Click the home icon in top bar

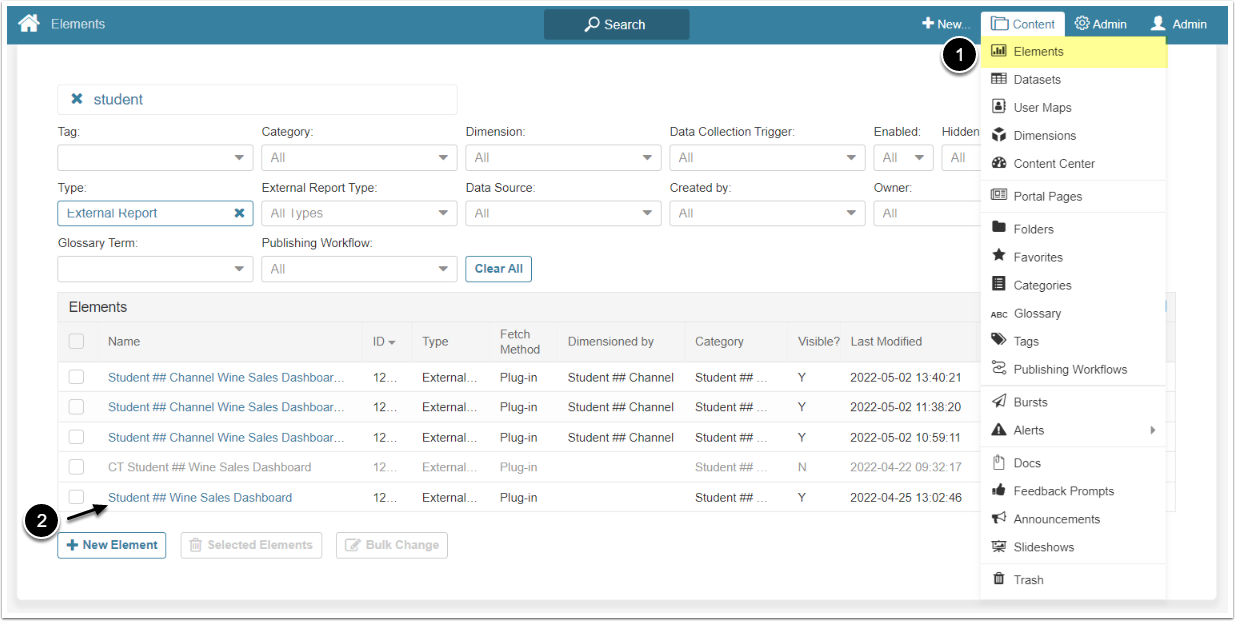pos(29,24)
